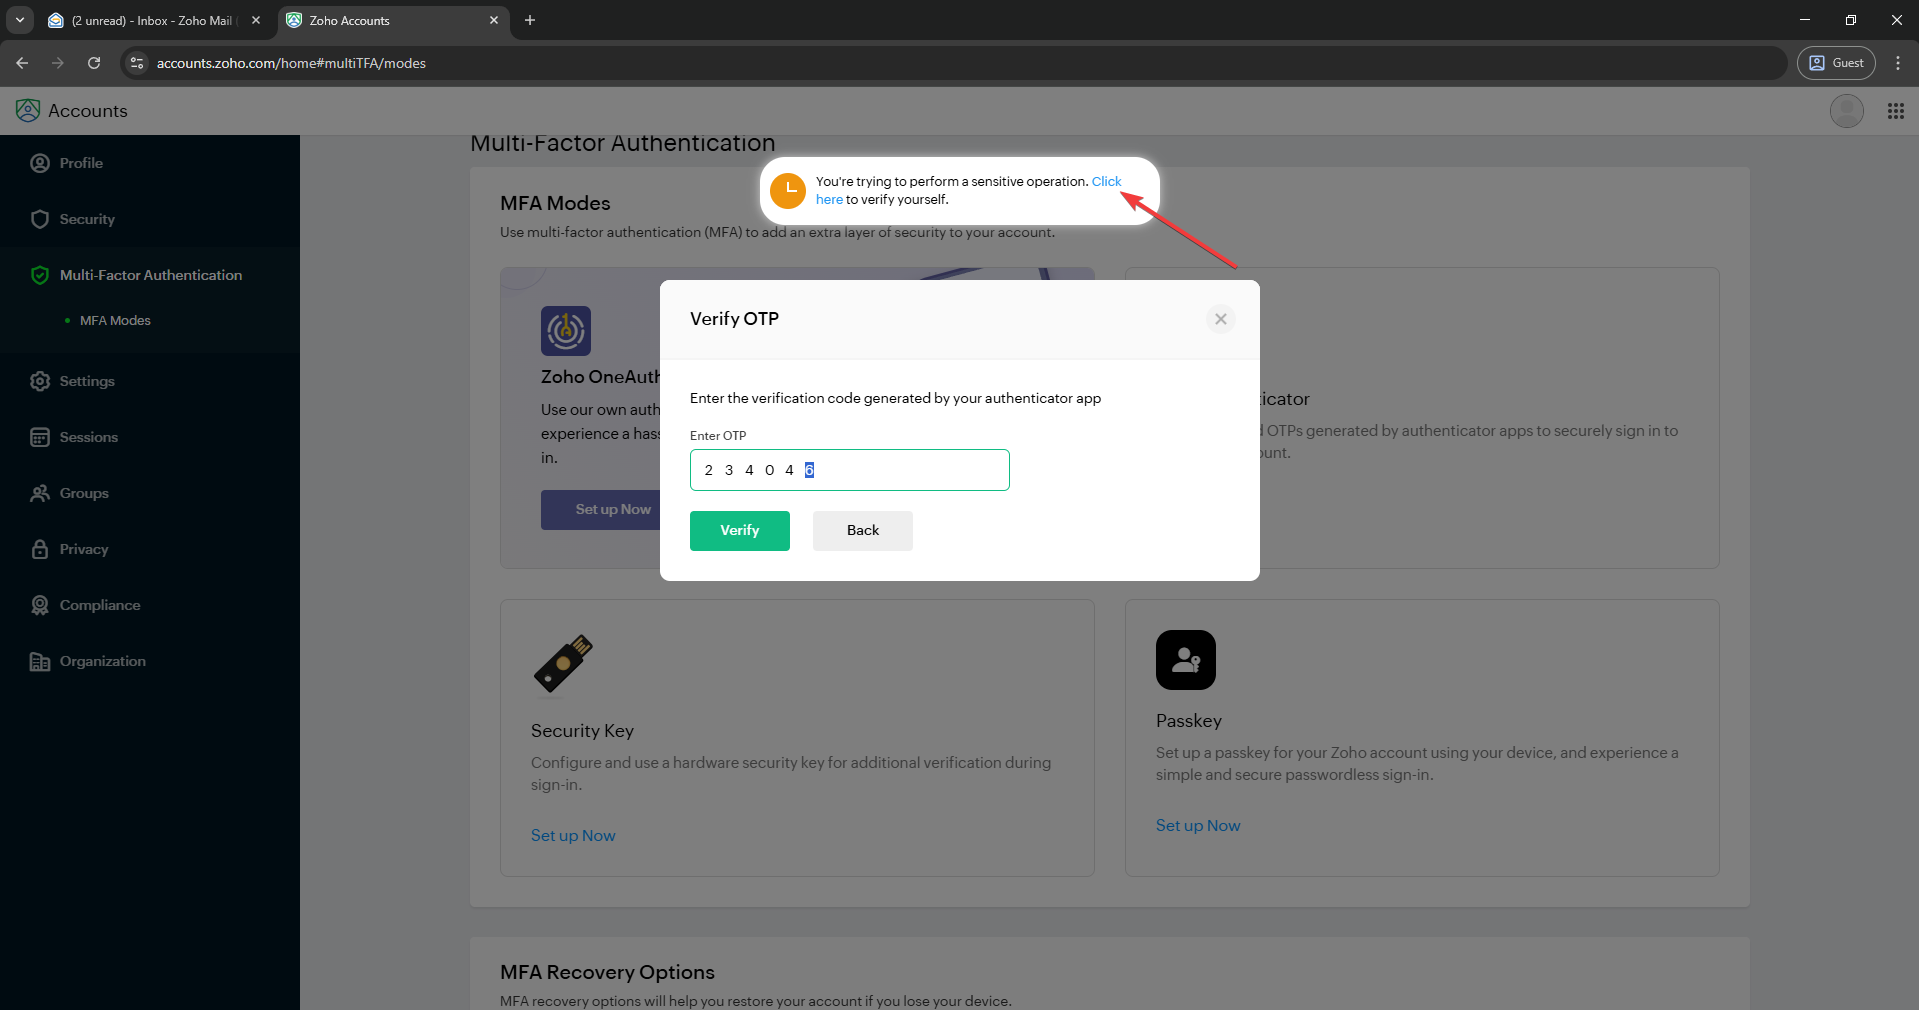Open the Zoho apps grid launcher
This screenshot has width=1919, height=1010.
pos(1895,111)
